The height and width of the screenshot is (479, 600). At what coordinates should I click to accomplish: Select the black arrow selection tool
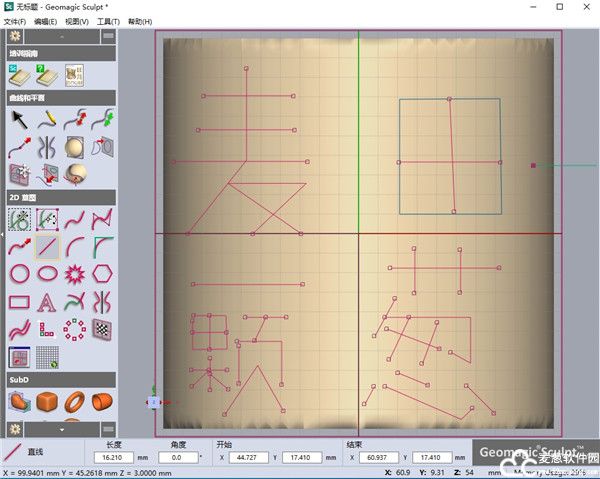click(x=19, y=119)
